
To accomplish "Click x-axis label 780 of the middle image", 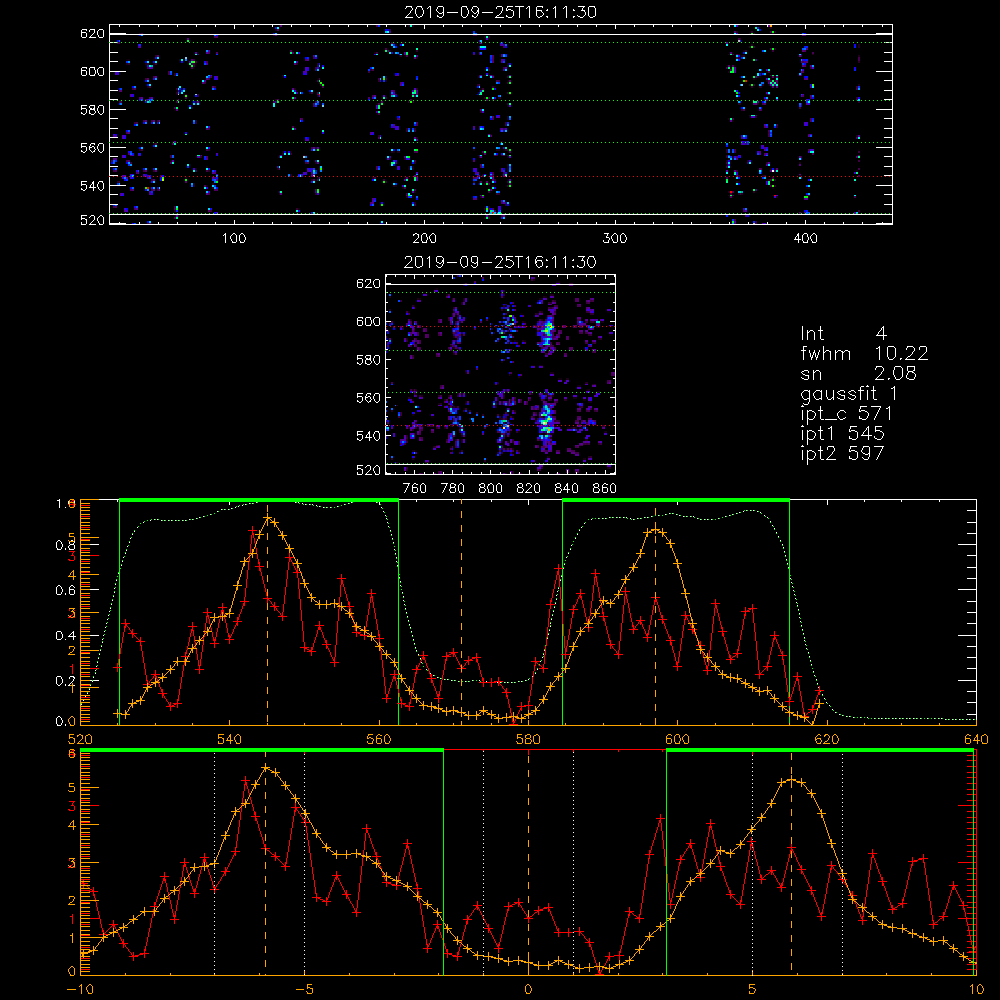I will [453, 489].
